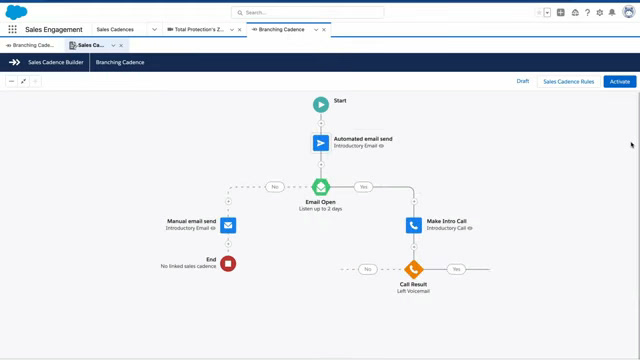640x360 pixels.
Task: Expand the Total Protection's tab chevron menu
Action: (x=232, y=30)
